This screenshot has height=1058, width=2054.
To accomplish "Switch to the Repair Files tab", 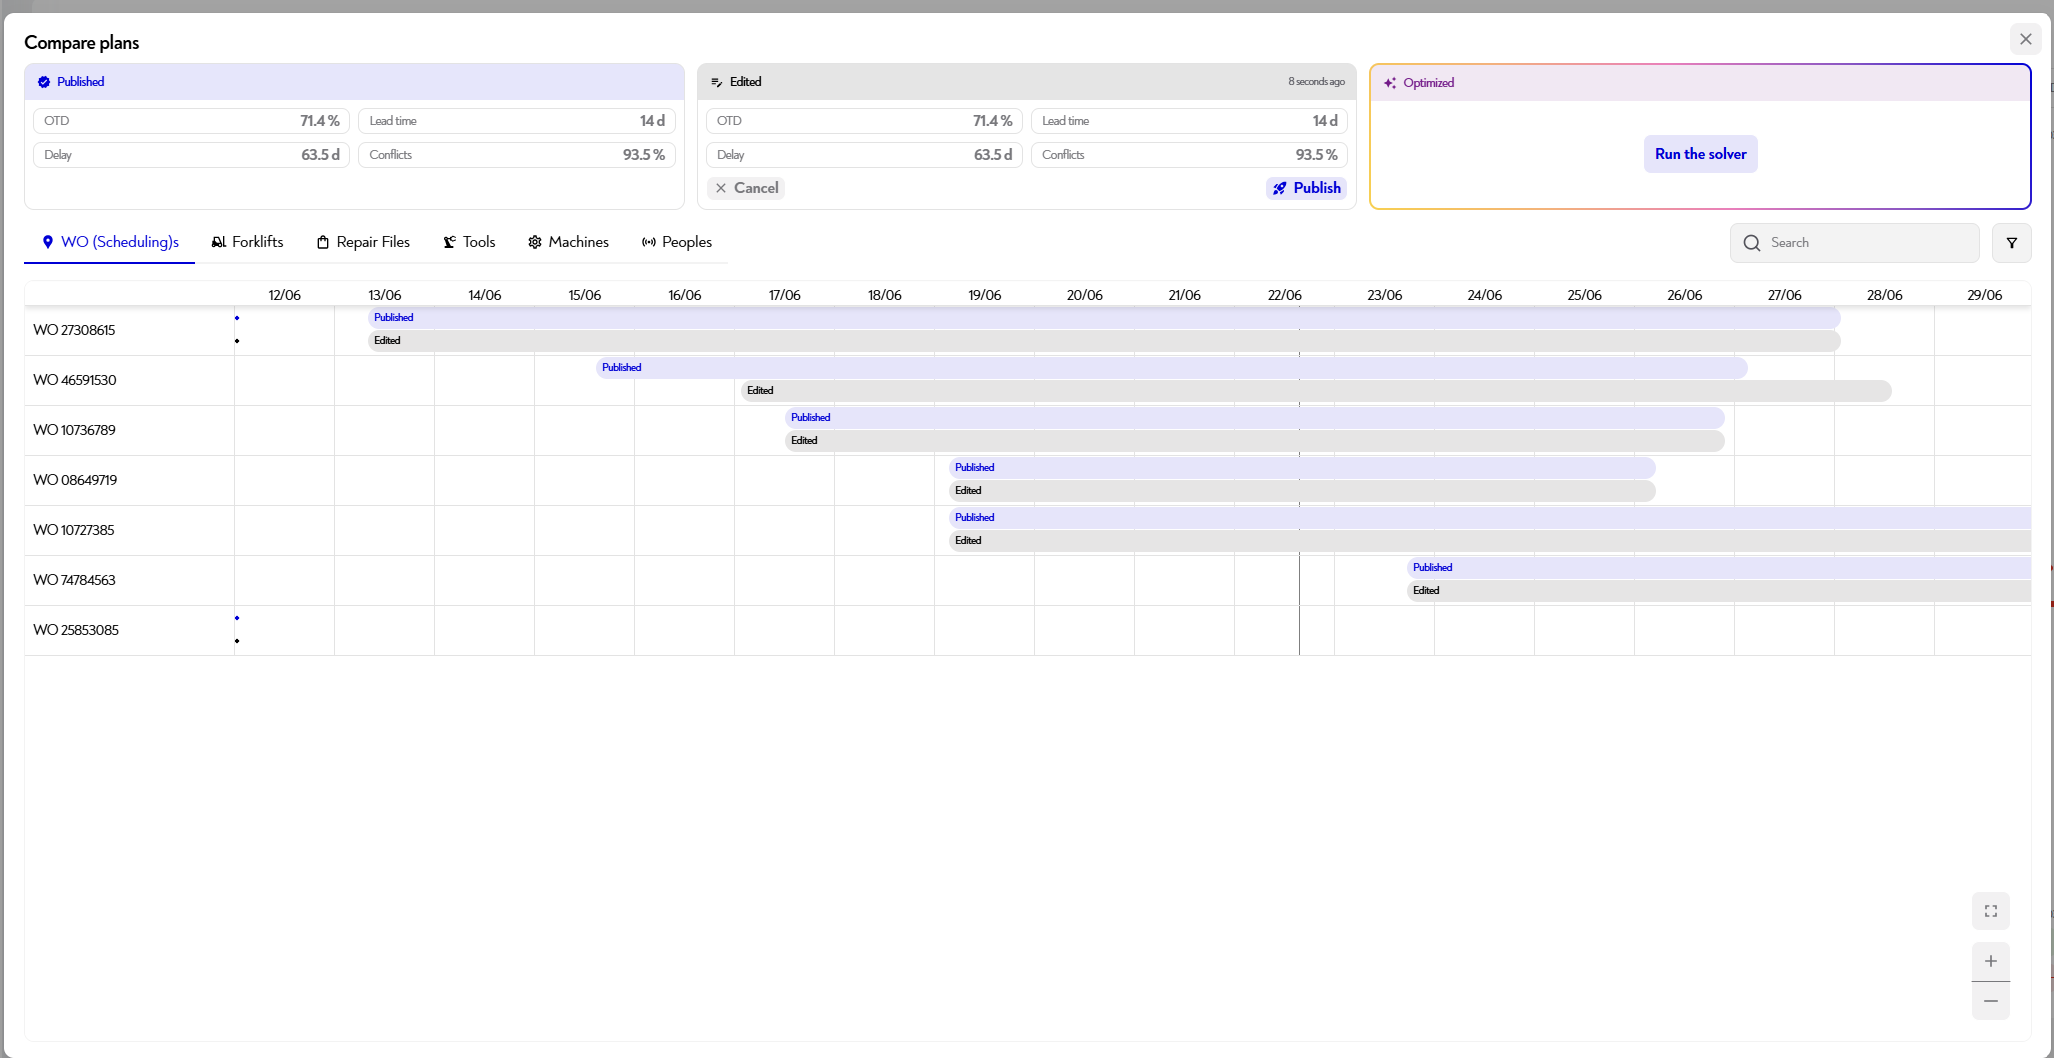I will [363, 242].
